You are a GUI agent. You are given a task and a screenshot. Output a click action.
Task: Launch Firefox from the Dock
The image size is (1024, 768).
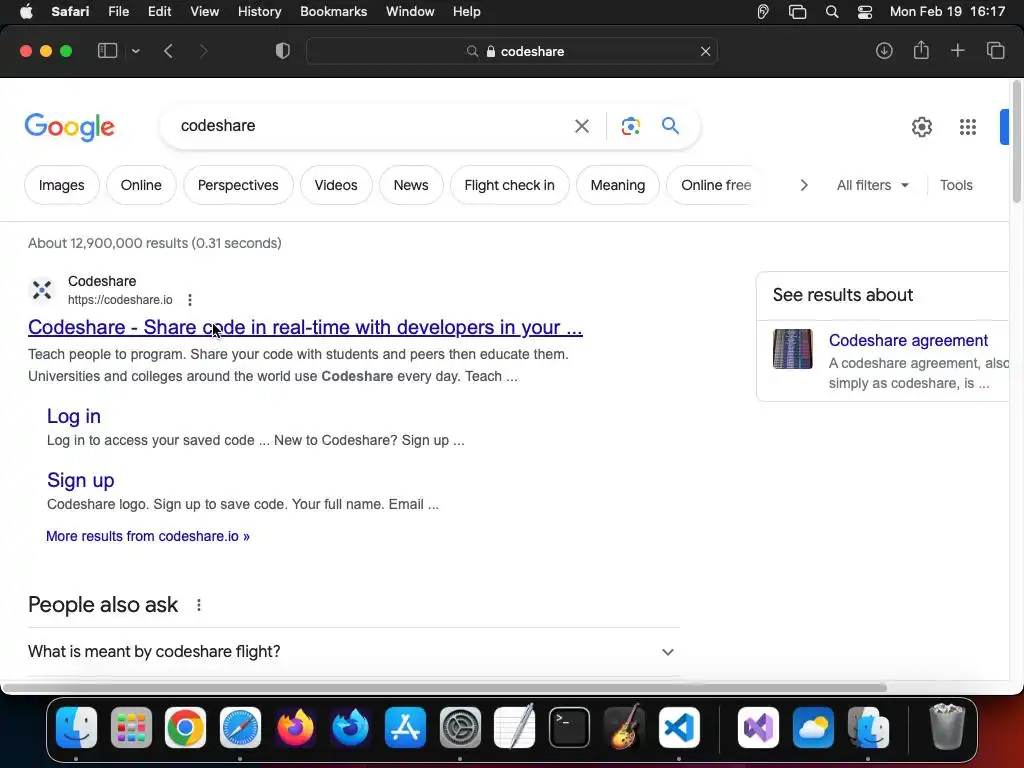tap(295, 728)
